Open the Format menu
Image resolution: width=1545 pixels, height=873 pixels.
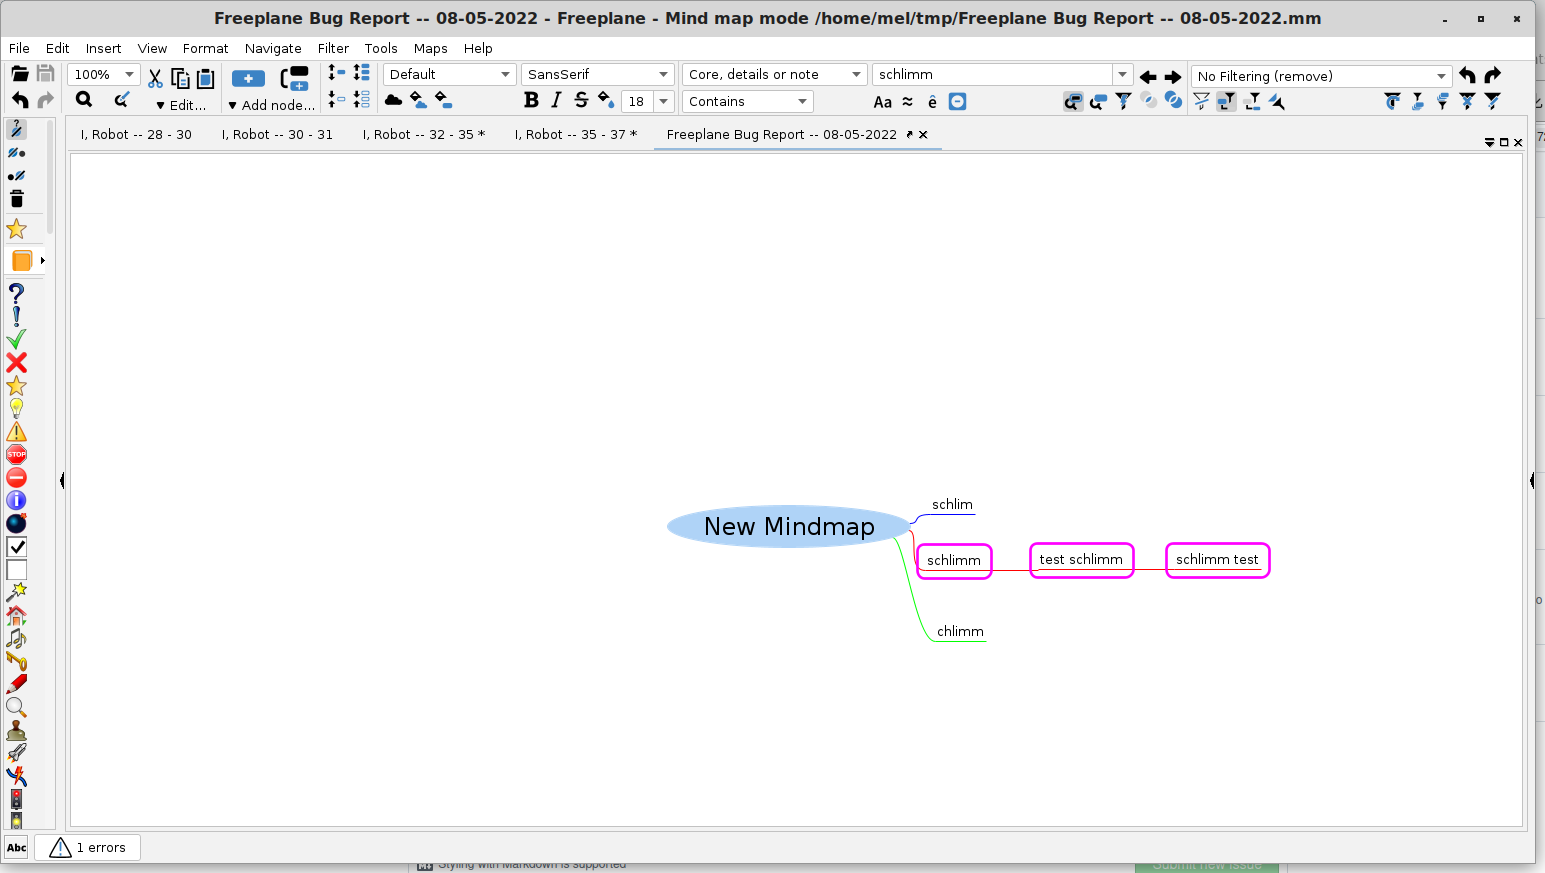tap(205, 48)
